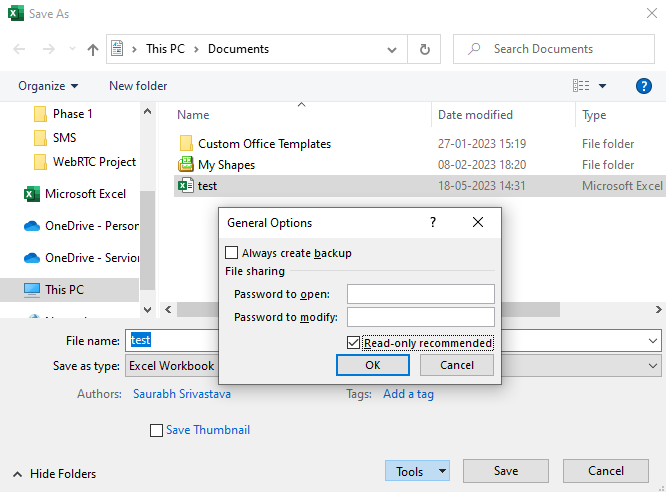Create a New folder
This screenshot has height=492, width=666.
(x=138, y=86)
